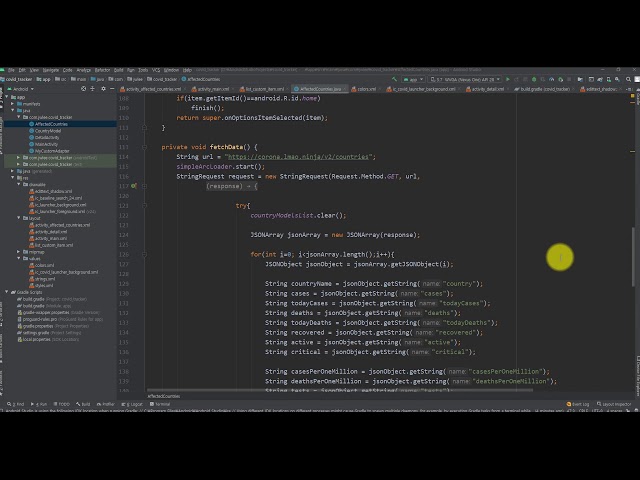Open the Run tool window

(39, 404)
